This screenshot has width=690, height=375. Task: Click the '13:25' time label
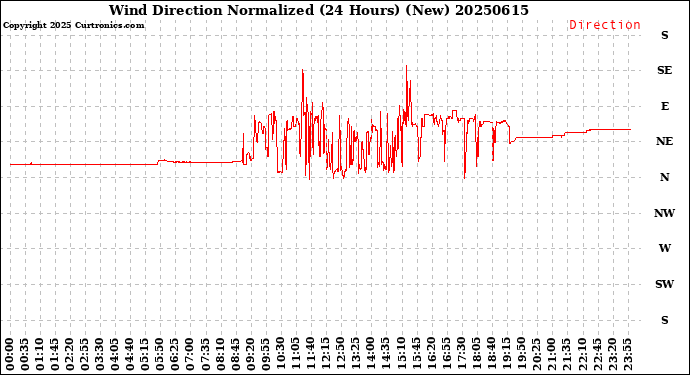click(x=355, y=354)
